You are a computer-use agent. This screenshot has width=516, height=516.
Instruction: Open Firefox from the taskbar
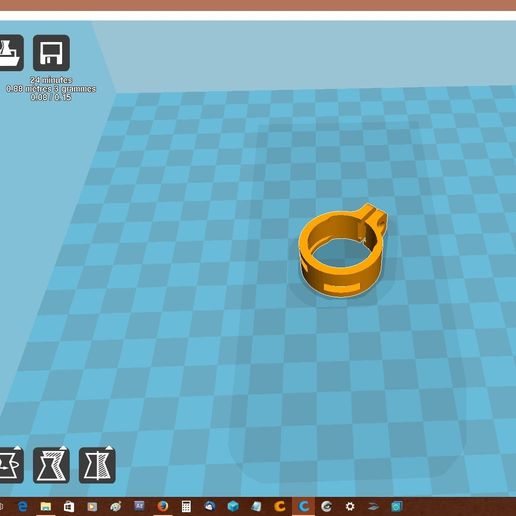point(163,507)
